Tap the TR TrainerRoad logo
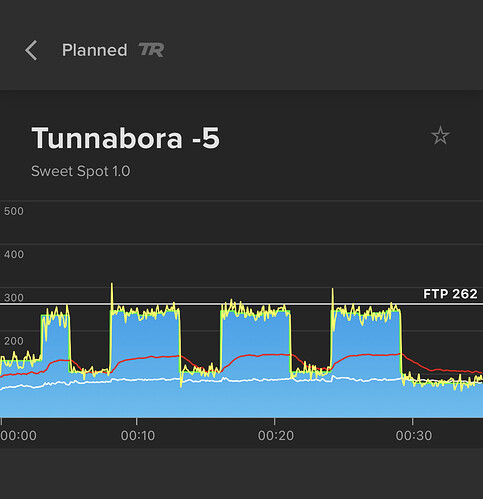The width and height of the screenshot is (483, 499). 151,50
